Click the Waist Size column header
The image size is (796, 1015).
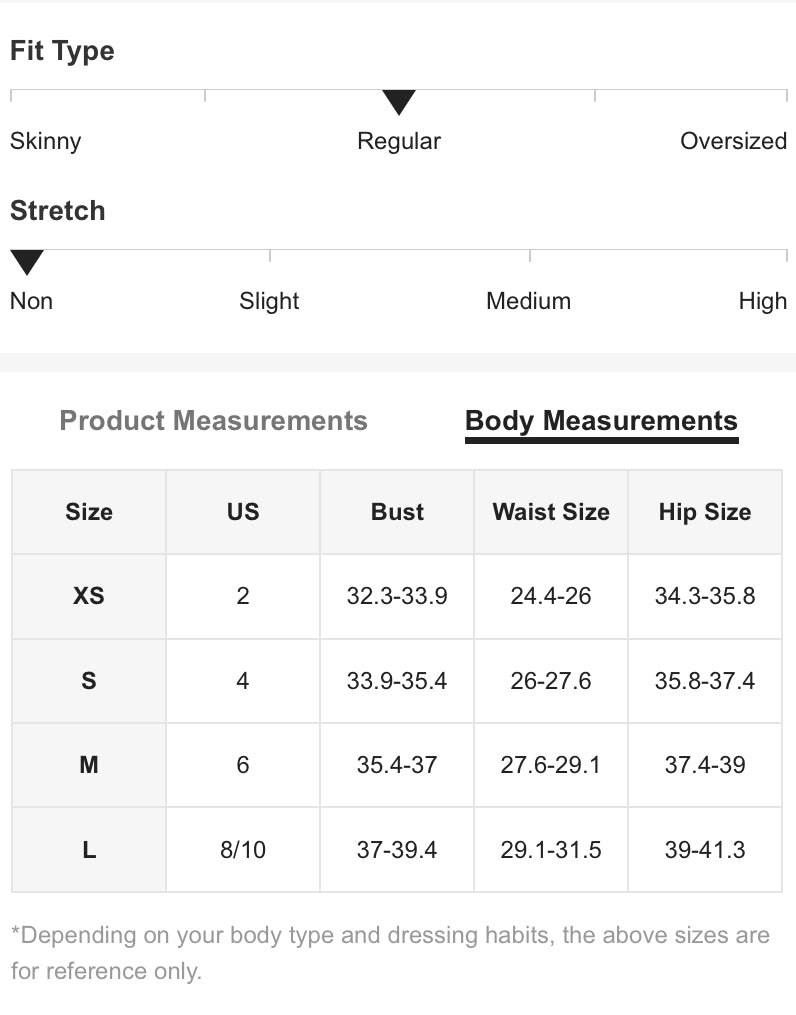point(551,512)
